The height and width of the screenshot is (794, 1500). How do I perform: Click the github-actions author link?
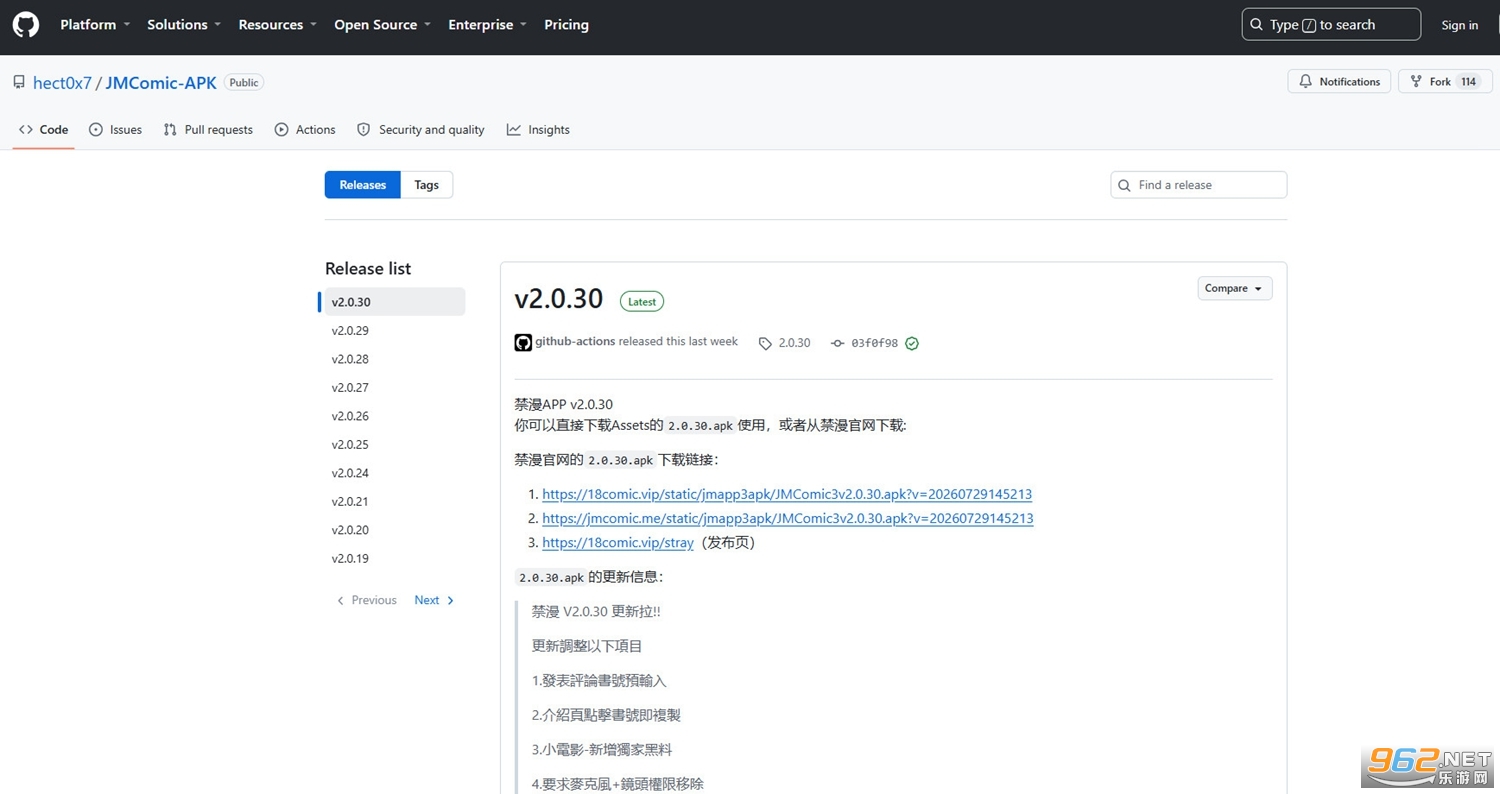pyautogui.click(x=575, y=342)
